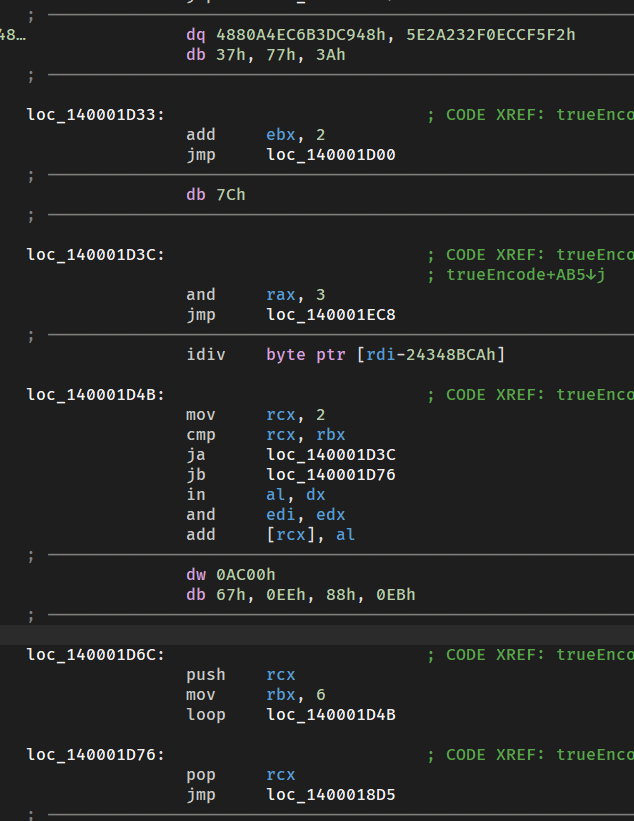Click the 'add ebx, 2' instruction
The height and width of the screenshot is (821, 634).
point(256,135)
